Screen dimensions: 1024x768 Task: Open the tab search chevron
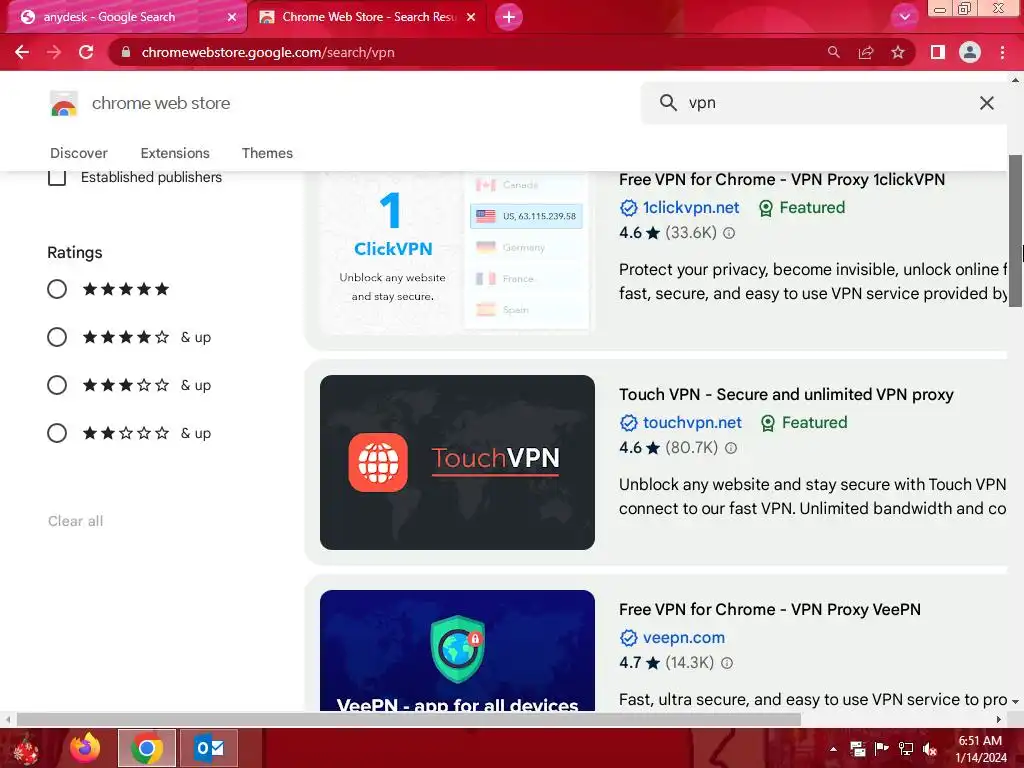tap(904, 17)
